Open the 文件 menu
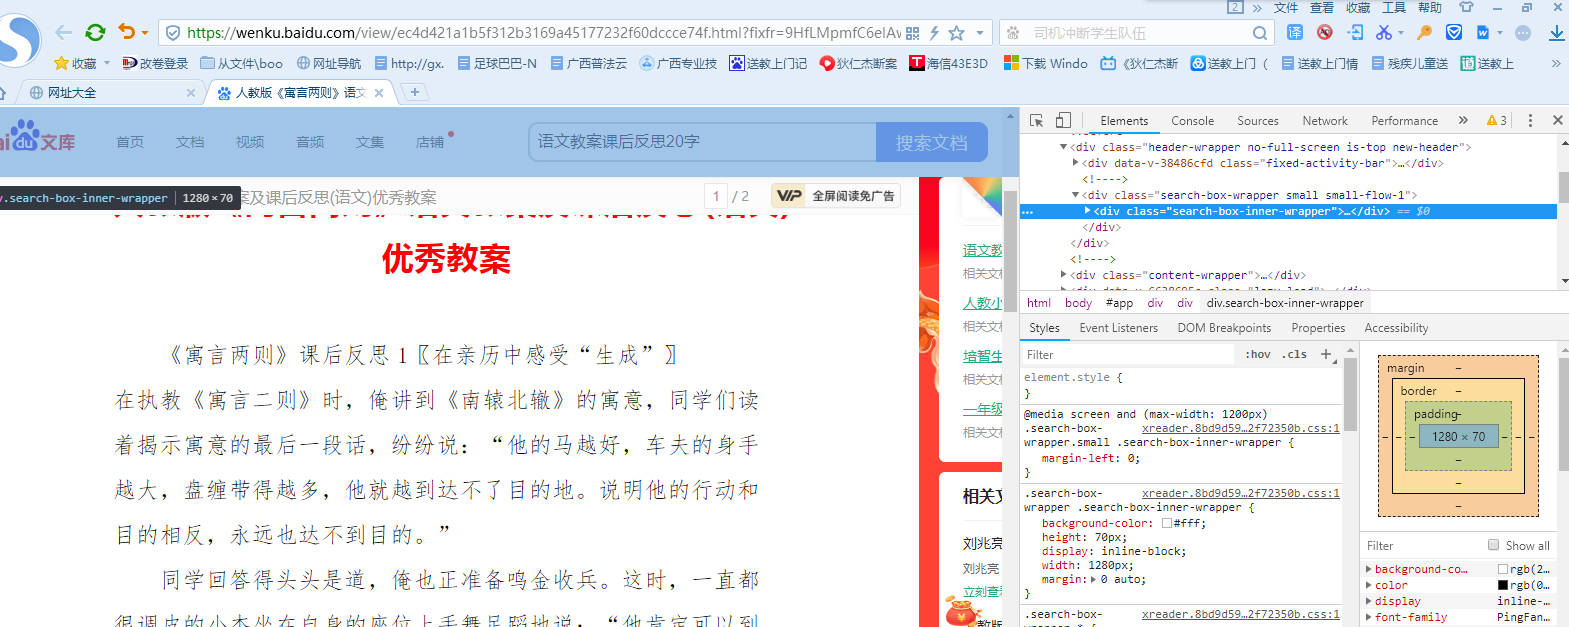1569x627 pixels. 1286,7
